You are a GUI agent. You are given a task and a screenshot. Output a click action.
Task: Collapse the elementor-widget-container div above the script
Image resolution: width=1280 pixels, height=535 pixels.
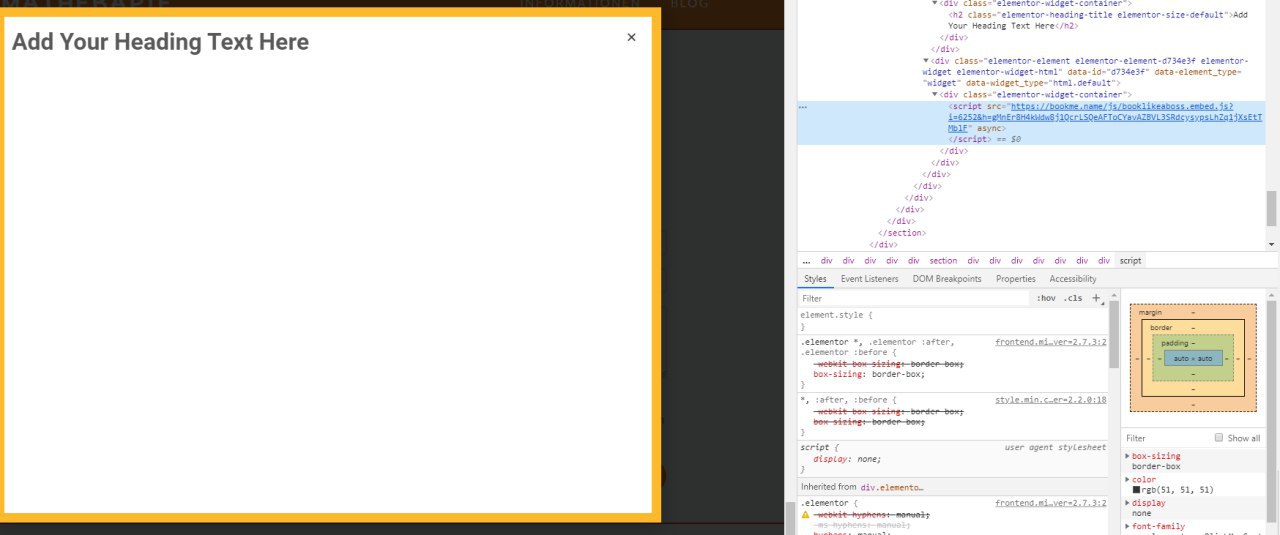coord(935,94)
